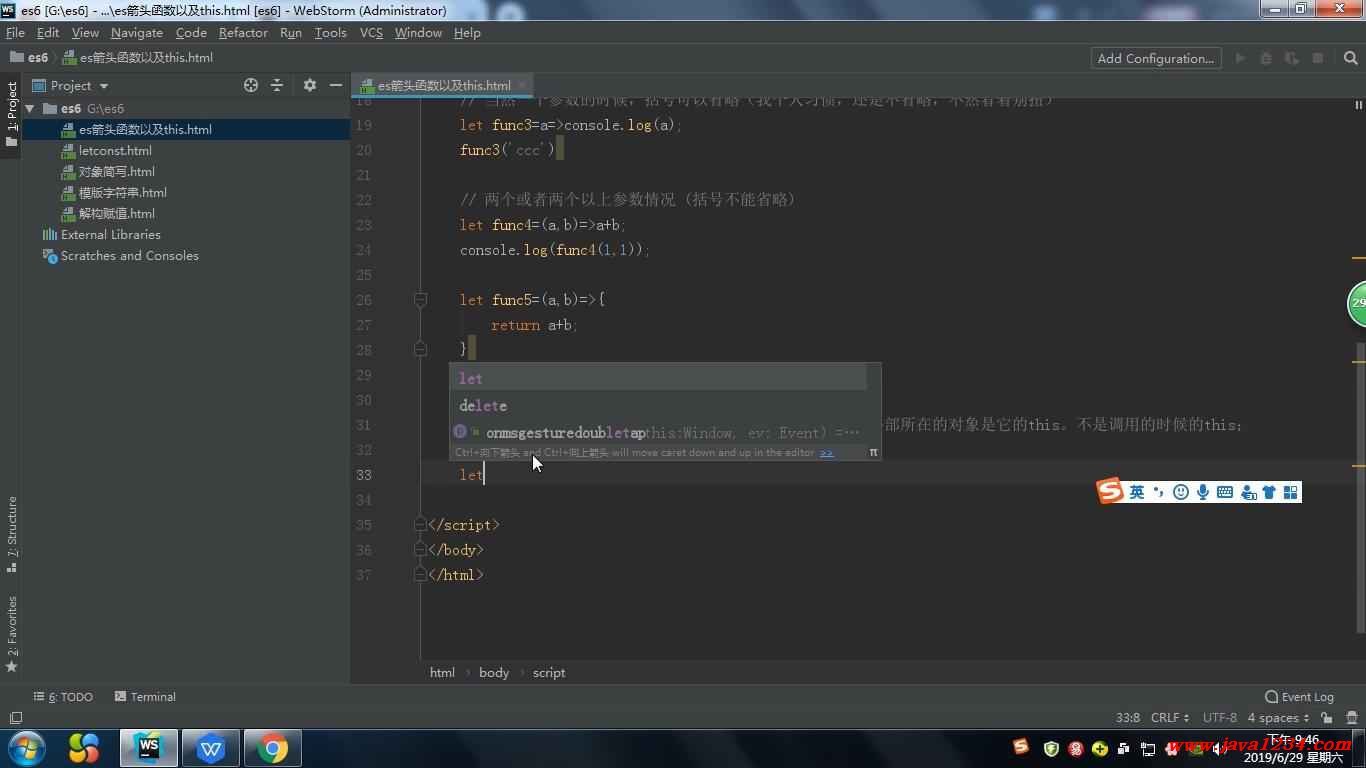Click the pi icon in completion popup
The height and width of the screenshot is (768, 1366).
click(873, 452)
